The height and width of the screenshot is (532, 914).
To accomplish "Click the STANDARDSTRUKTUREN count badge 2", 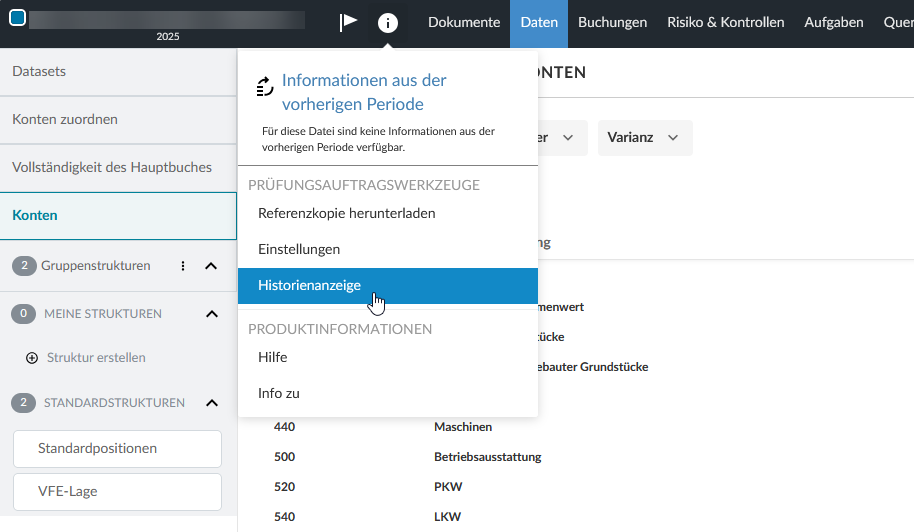I will [23, 403].
